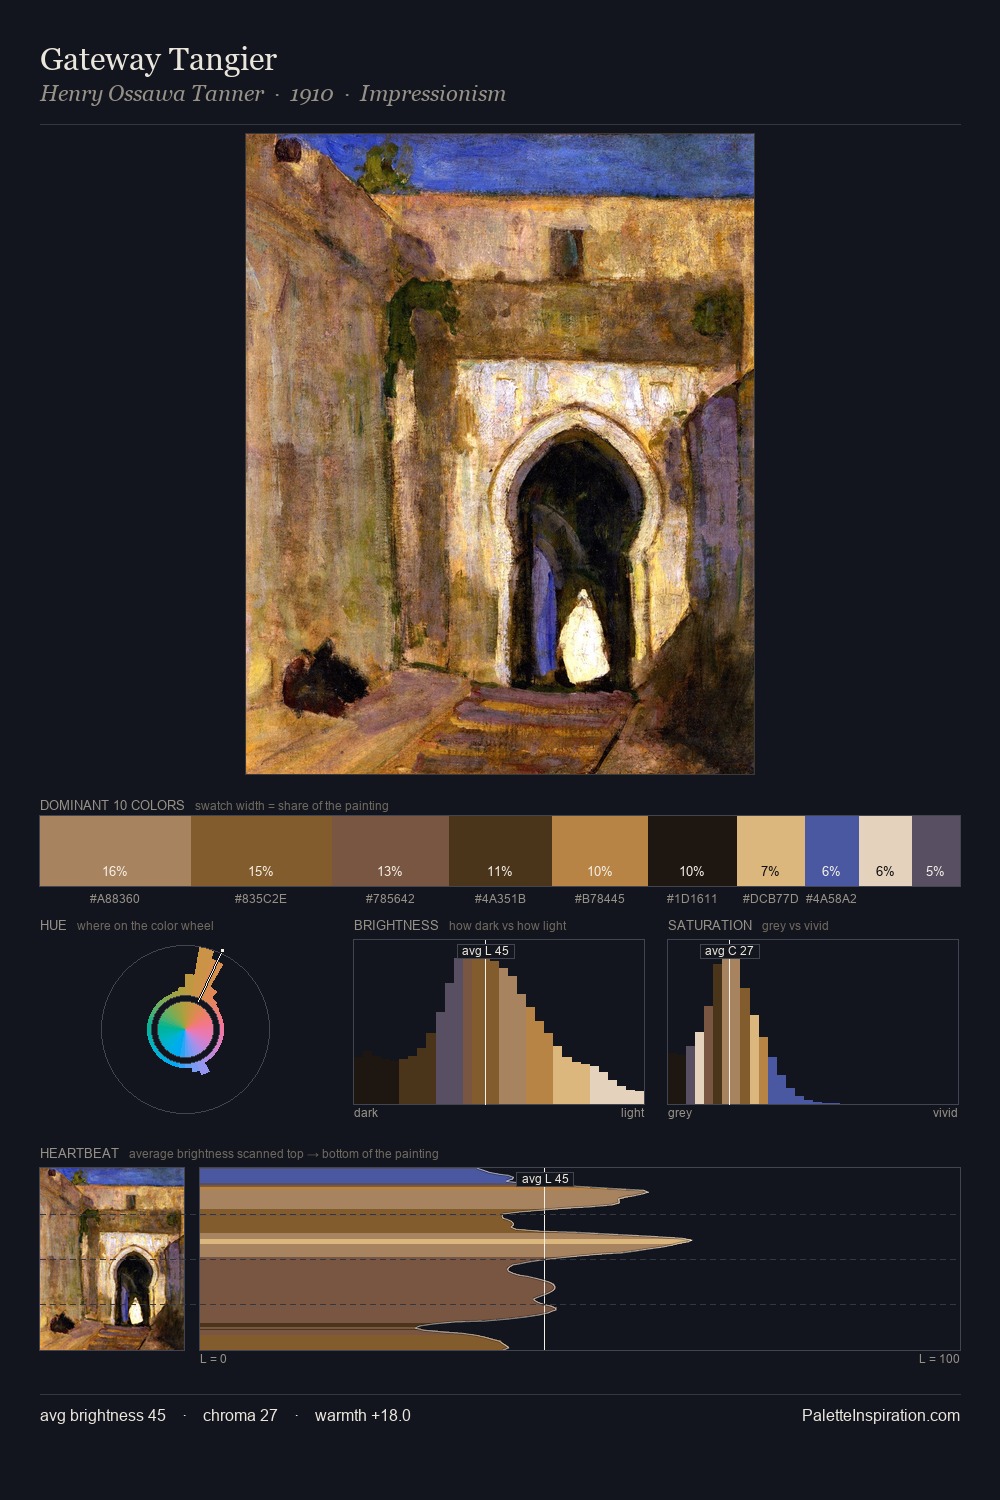Click the brightness histogram chart
Screen dimensions: 1000x1500
point(499,1022)
